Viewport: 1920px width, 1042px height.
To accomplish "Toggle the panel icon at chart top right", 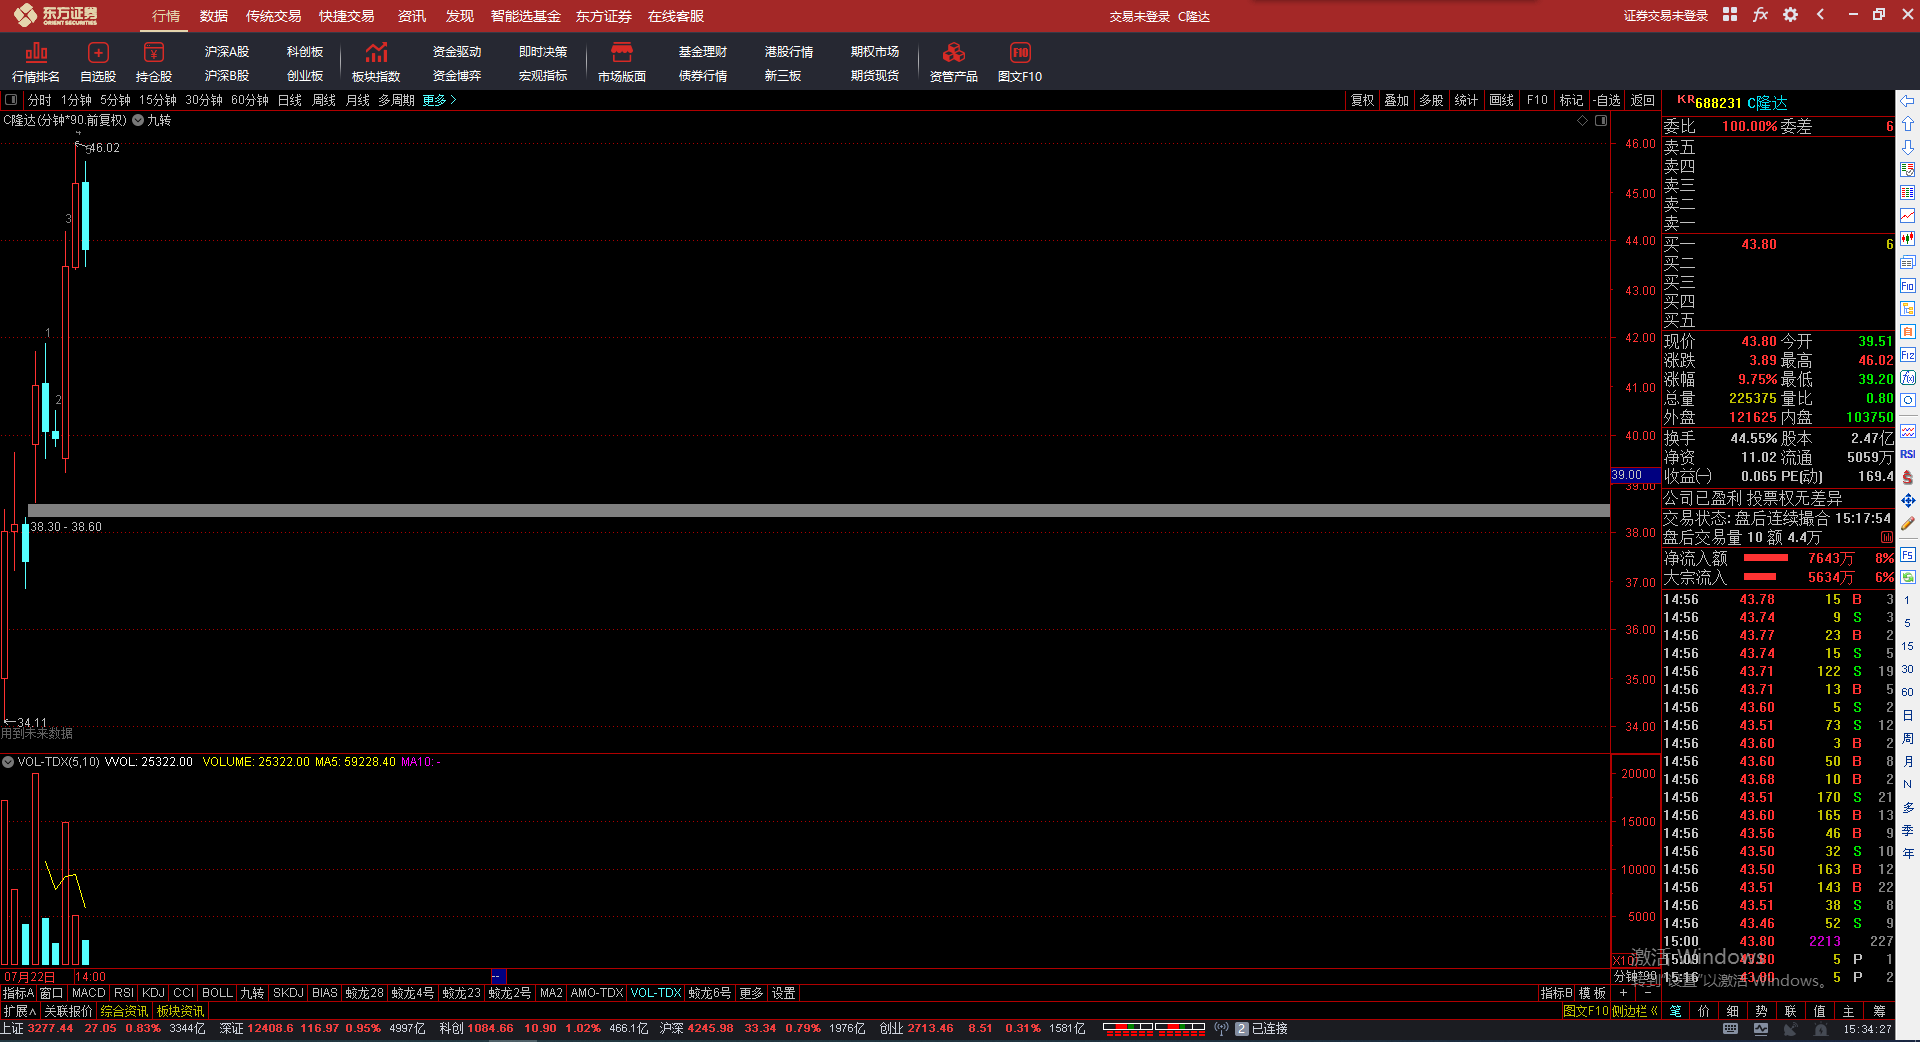I will (1600, 121).
